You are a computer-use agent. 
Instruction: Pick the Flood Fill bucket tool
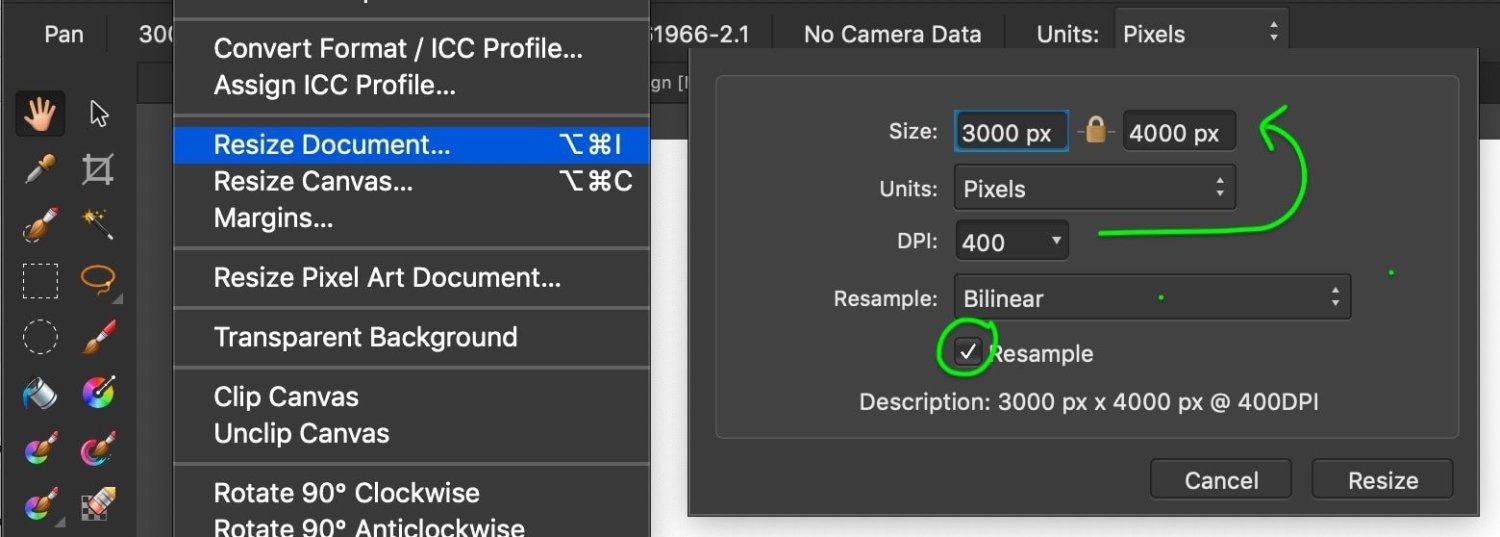click(x=40, y=394)
